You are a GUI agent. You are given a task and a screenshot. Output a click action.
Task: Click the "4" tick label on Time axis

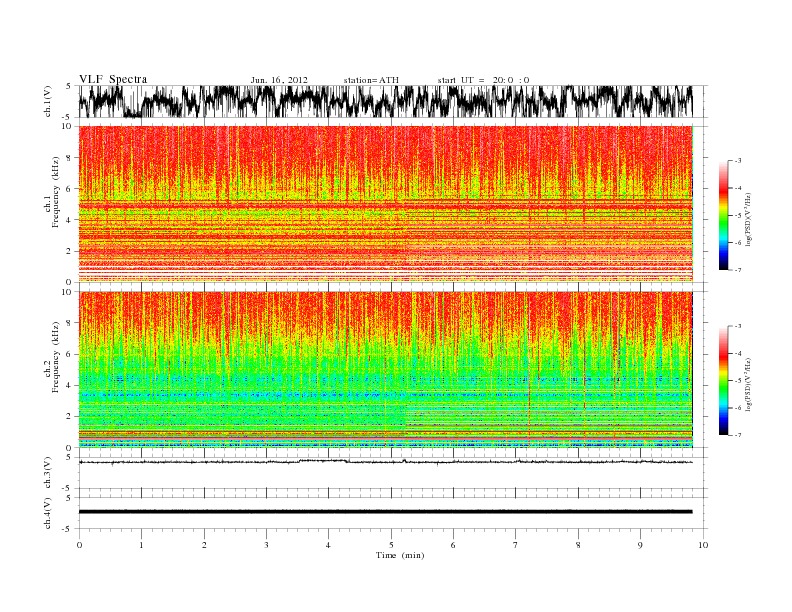coord(328,545)
